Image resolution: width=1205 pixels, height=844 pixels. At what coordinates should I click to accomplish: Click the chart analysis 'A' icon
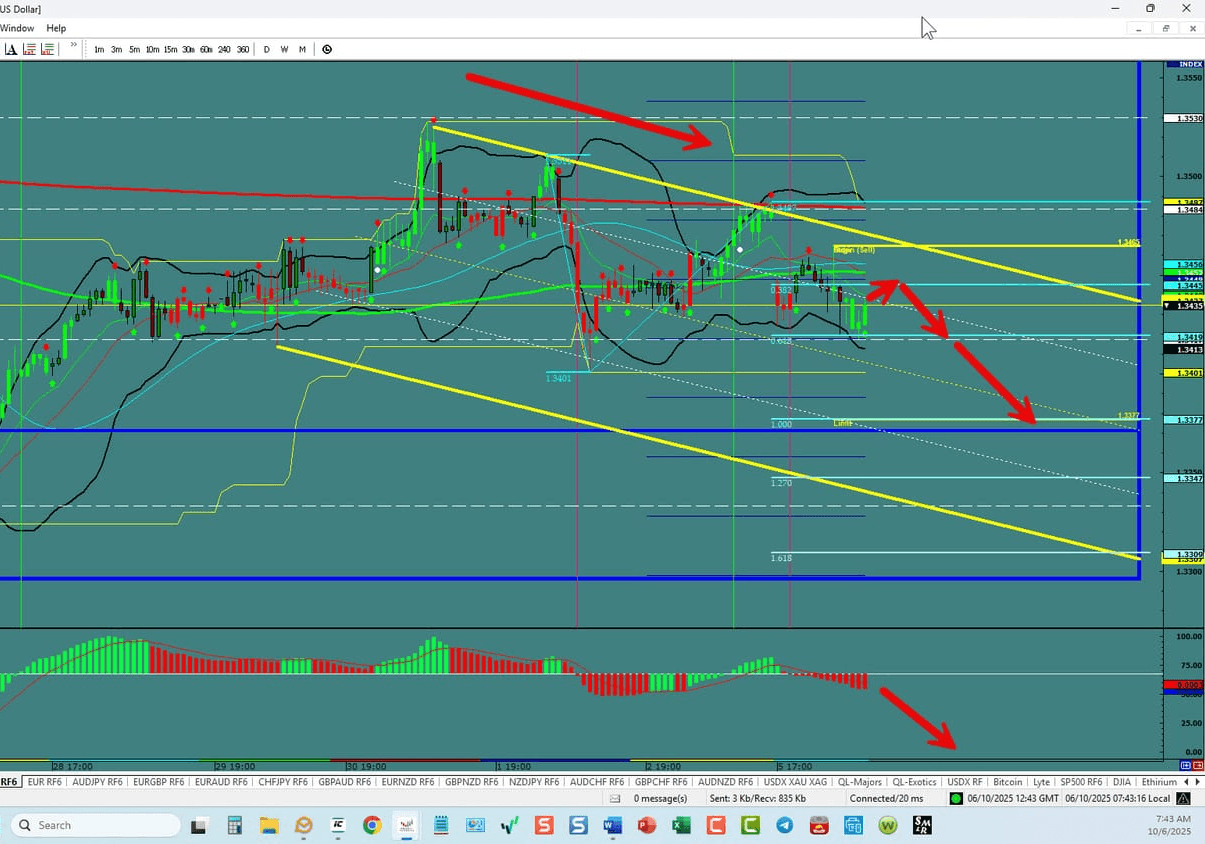click(11, 48)
